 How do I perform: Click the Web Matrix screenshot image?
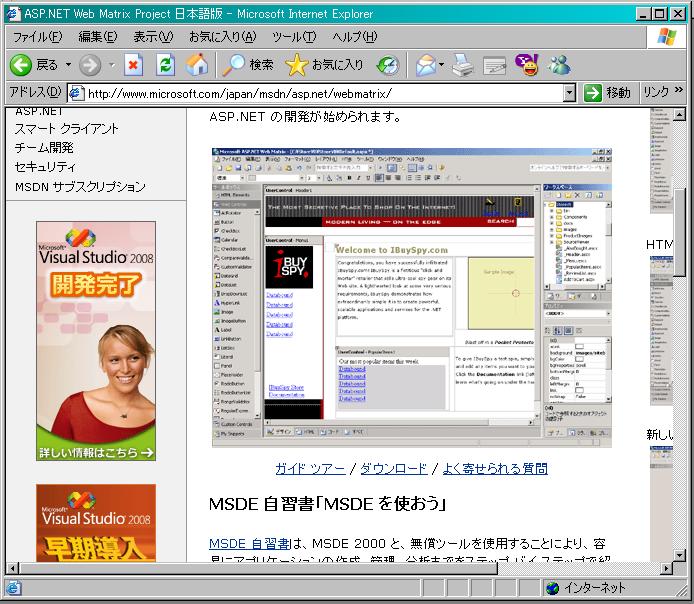[412, 298]
